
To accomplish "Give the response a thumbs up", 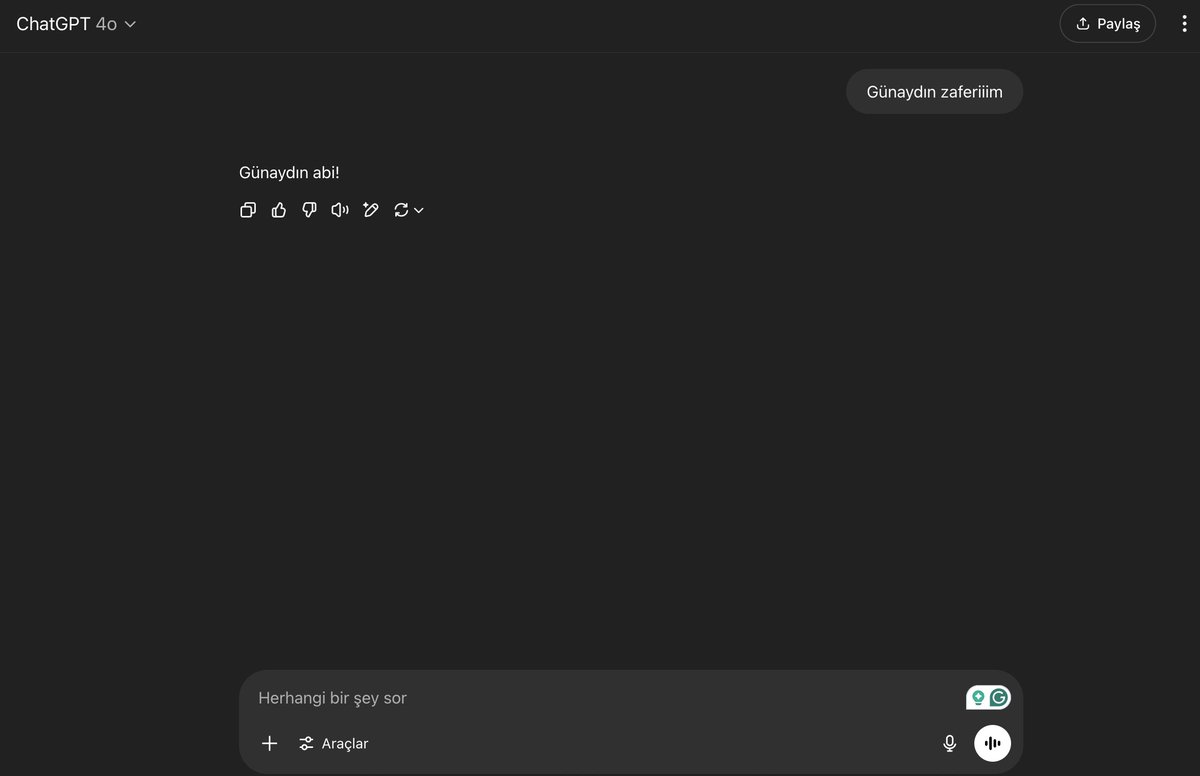I will click(279, 210).
